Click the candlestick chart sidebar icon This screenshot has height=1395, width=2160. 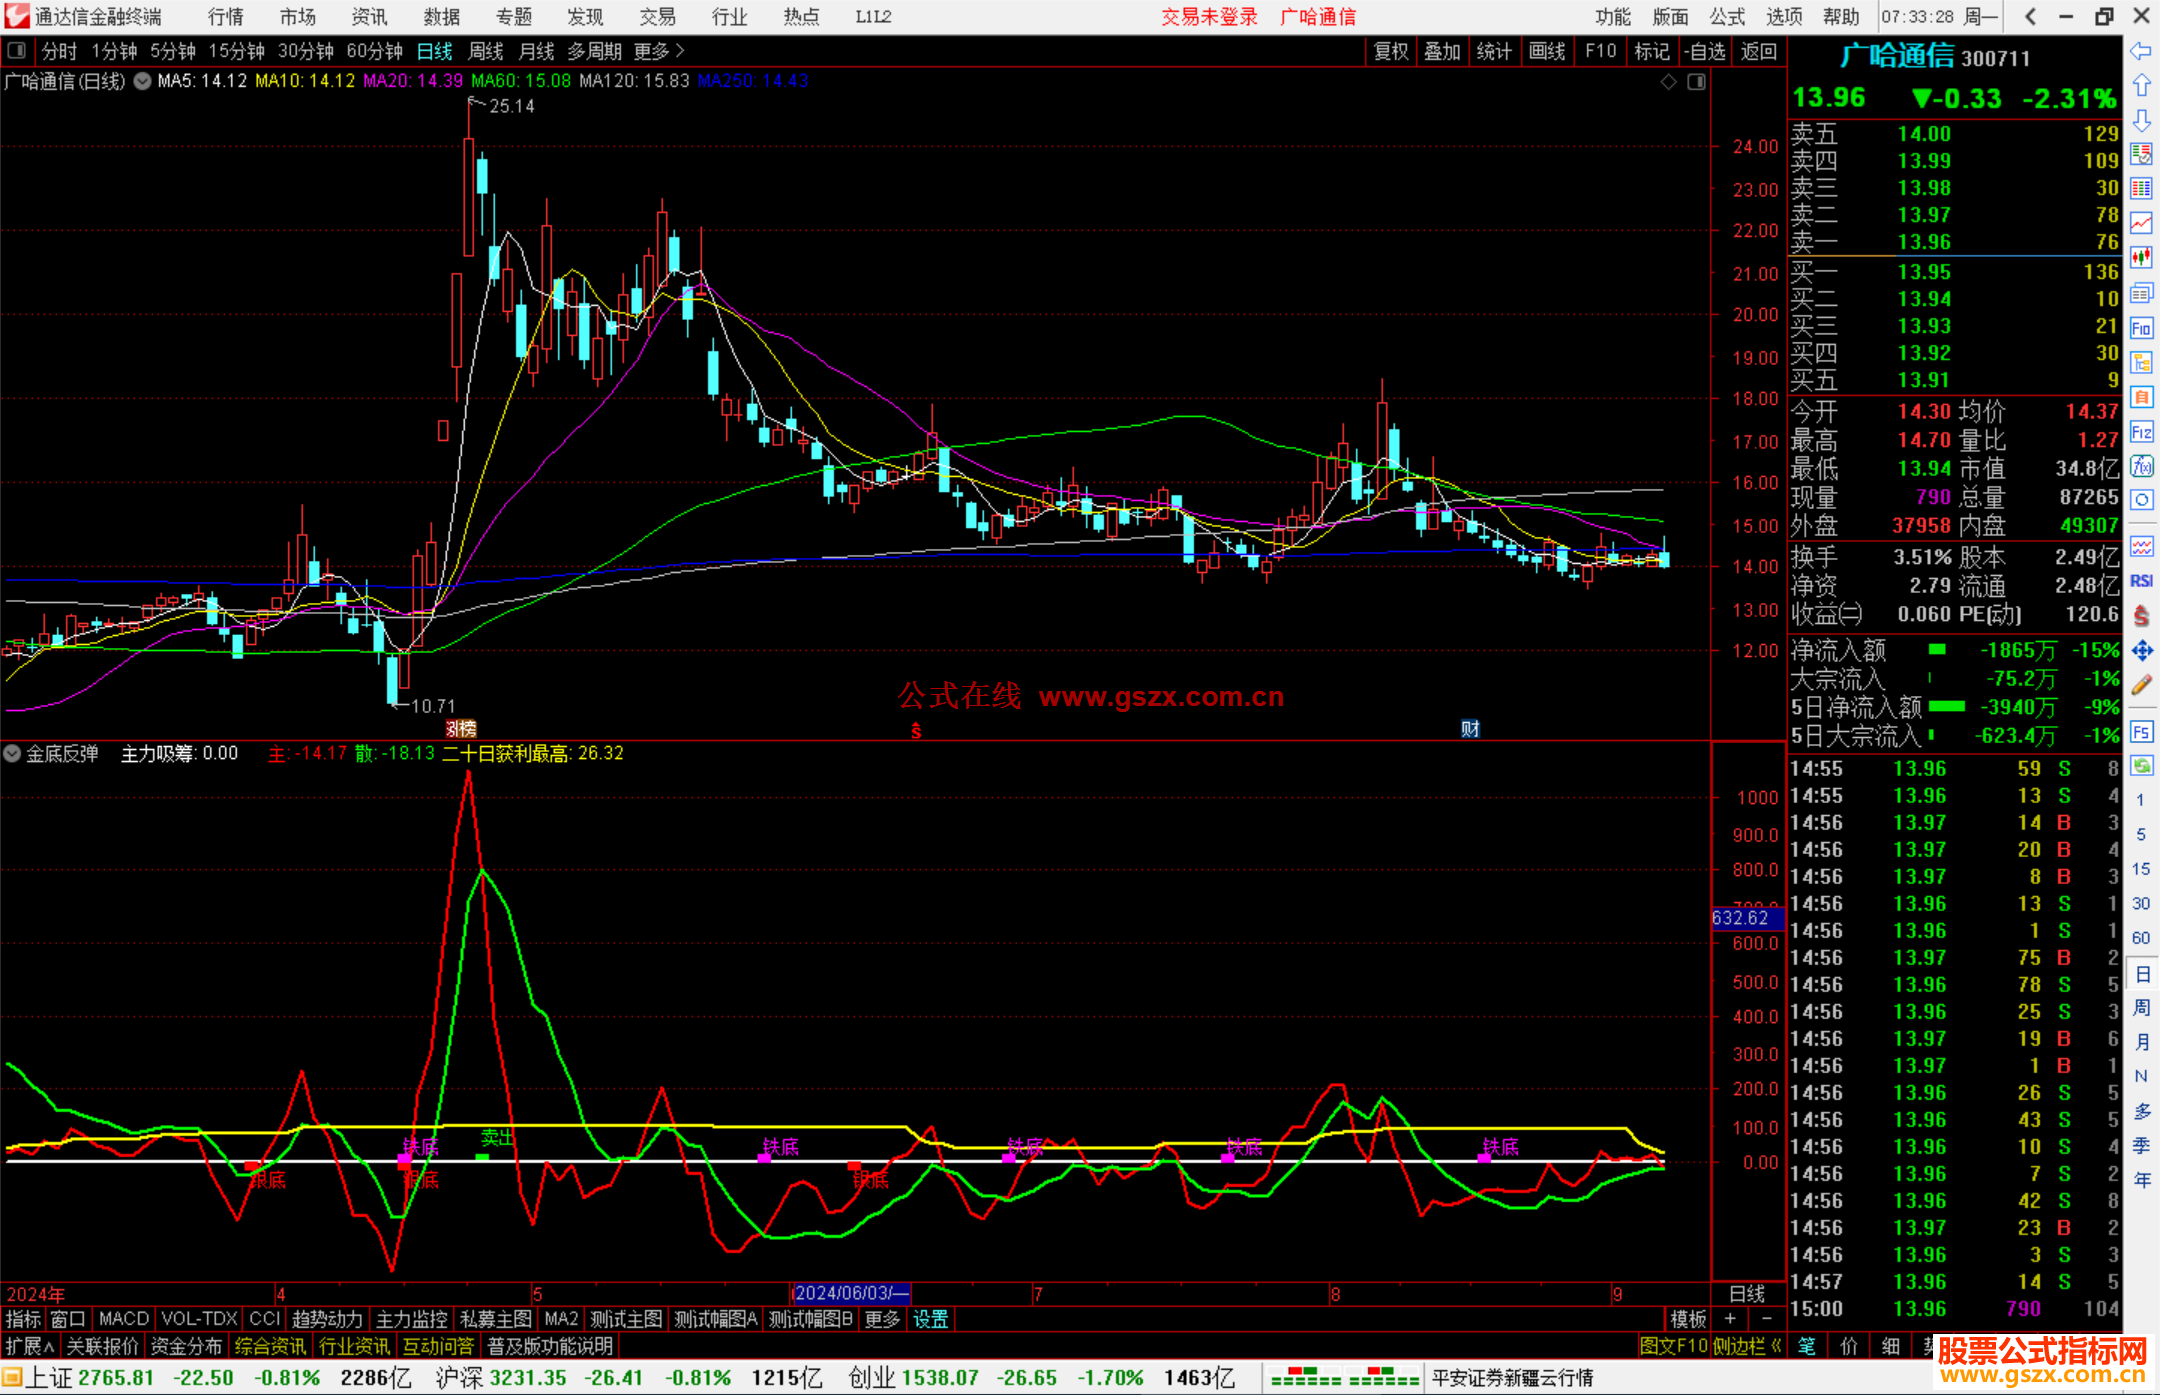click(x=2141, y=258)
